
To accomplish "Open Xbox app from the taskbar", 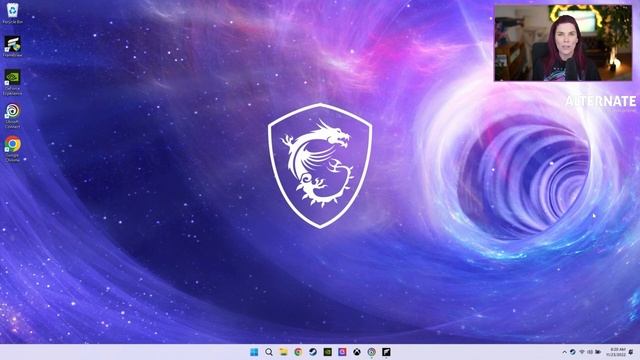I will click(x=357, y=352).
